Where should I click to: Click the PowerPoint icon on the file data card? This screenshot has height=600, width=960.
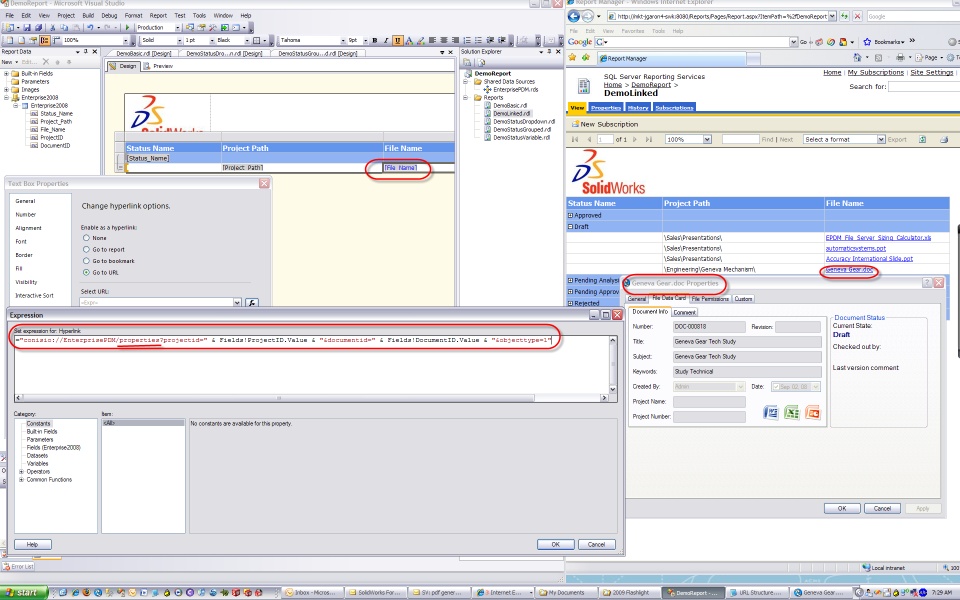pos(812,413)
